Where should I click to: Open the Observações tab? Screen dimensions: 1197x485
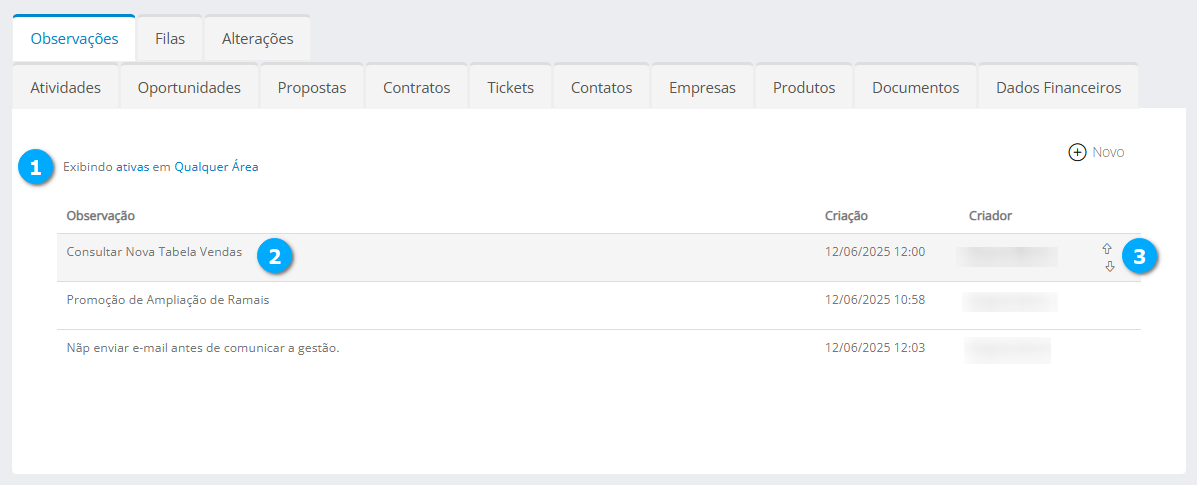pos(75,39)
